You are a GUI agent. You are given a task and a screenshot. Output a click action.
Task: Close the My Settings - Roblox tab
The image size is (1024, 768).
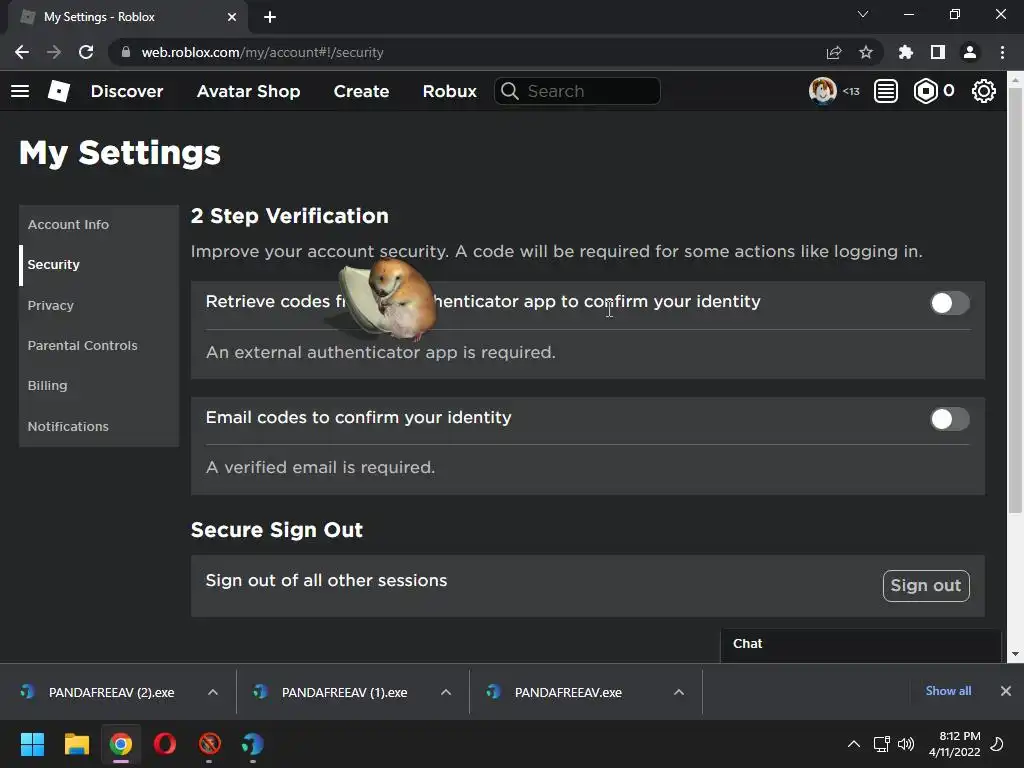coord(232,17)
